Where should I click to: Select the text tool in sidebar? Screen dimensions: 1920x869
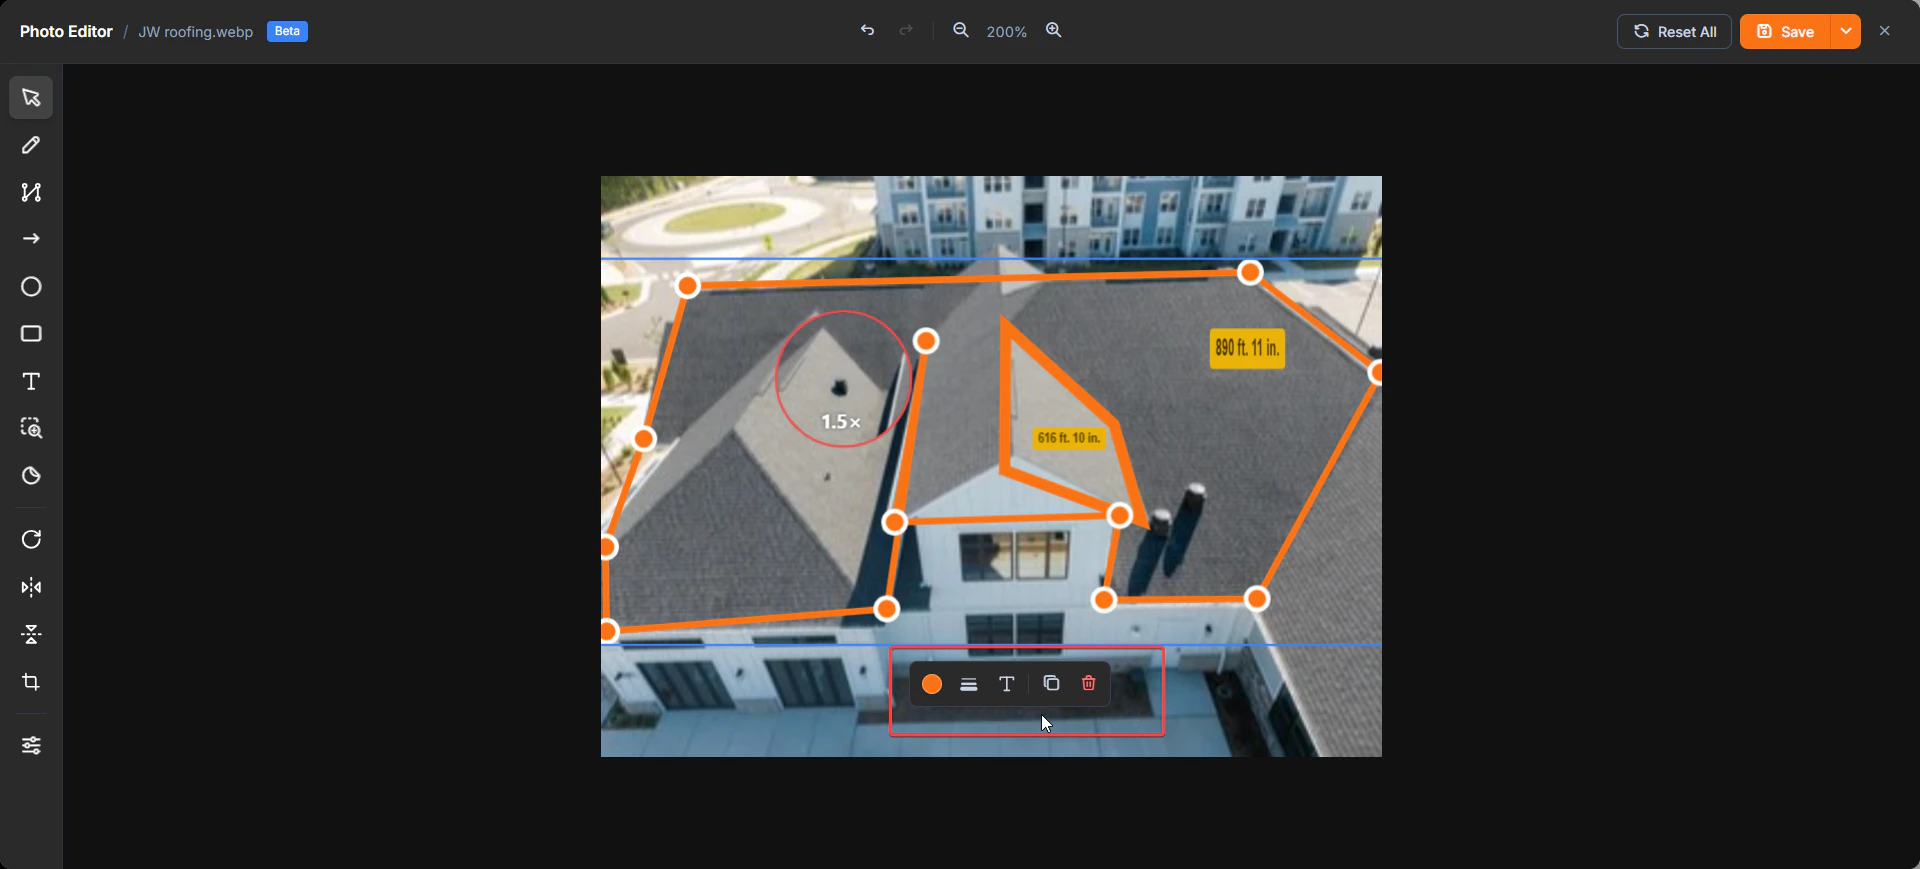[x=31, y=381]
